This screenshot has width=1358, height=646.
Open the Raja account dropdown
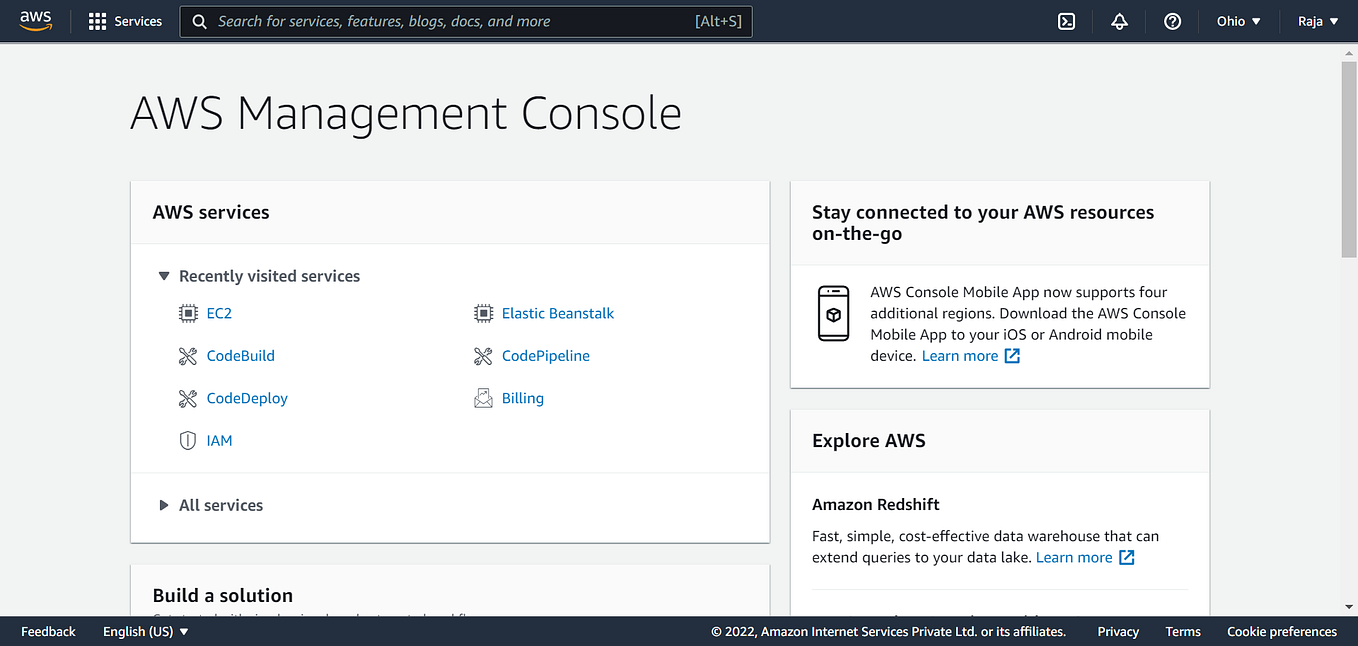(1317, 21)
